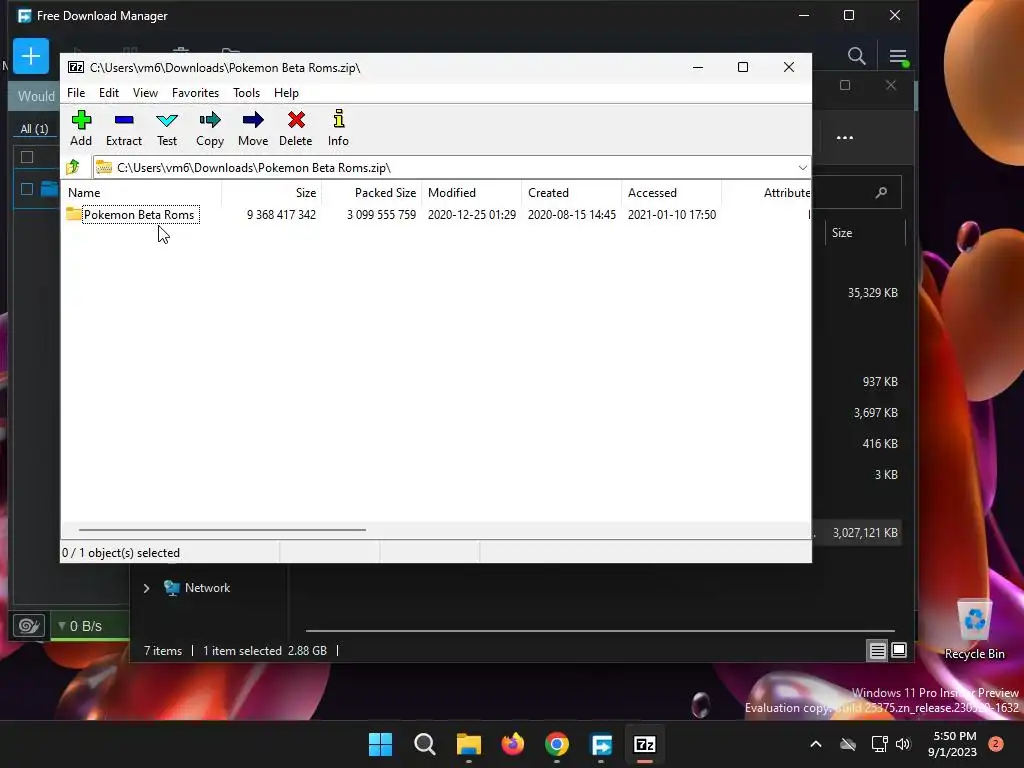Screen dimensions: 1024x768
Task: Open the volume control in tray
Action: (x=903, y=744)
